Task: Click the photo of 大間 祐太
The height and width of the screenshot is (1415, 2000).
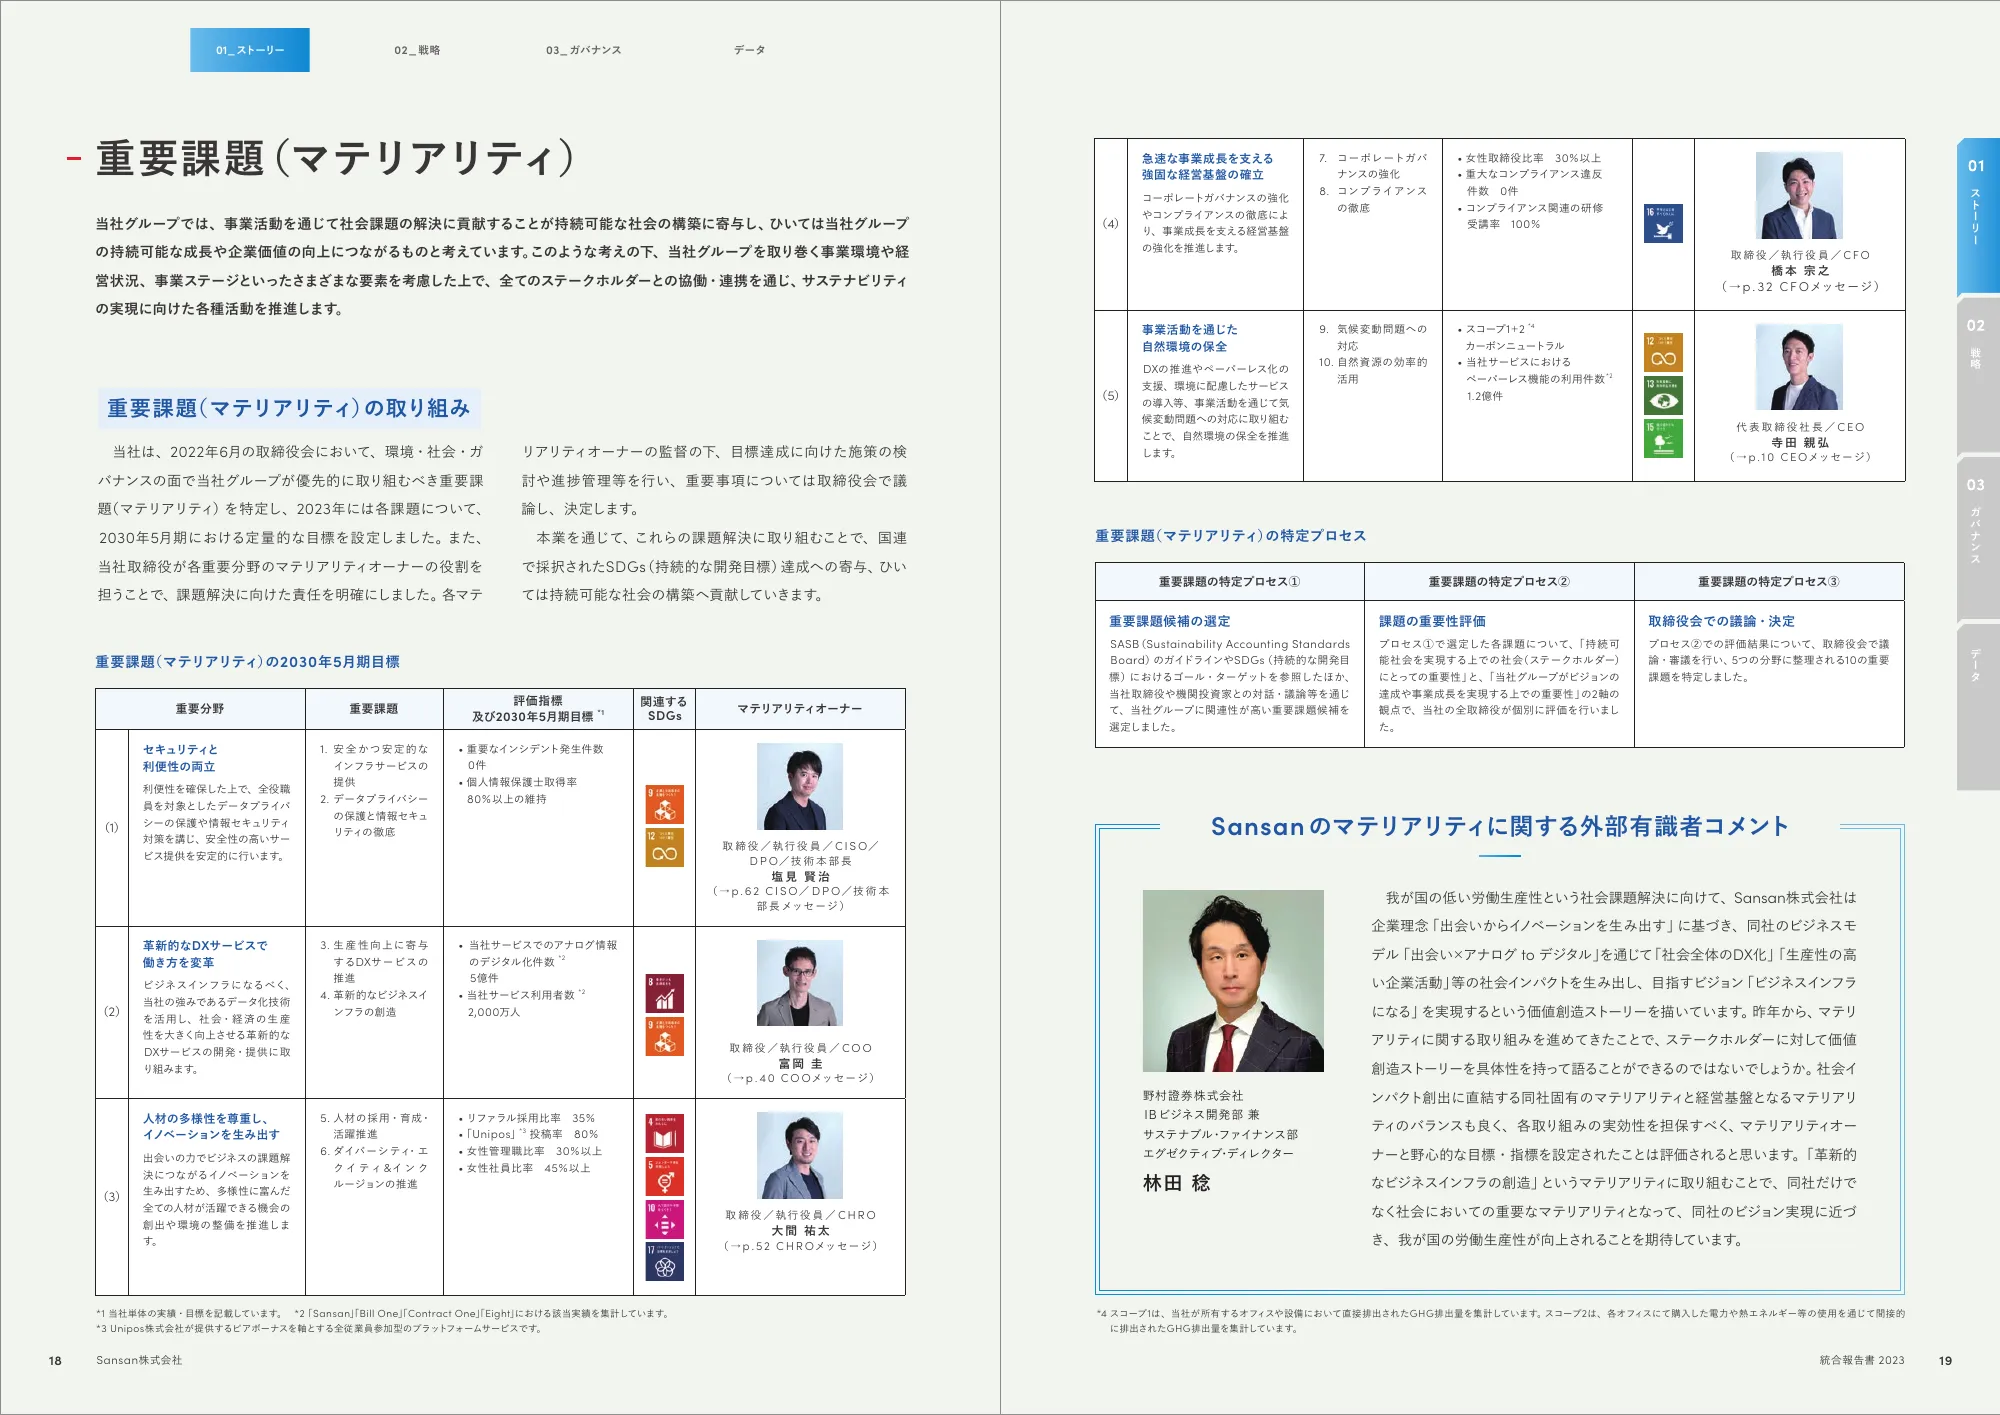Action: 800,1155
